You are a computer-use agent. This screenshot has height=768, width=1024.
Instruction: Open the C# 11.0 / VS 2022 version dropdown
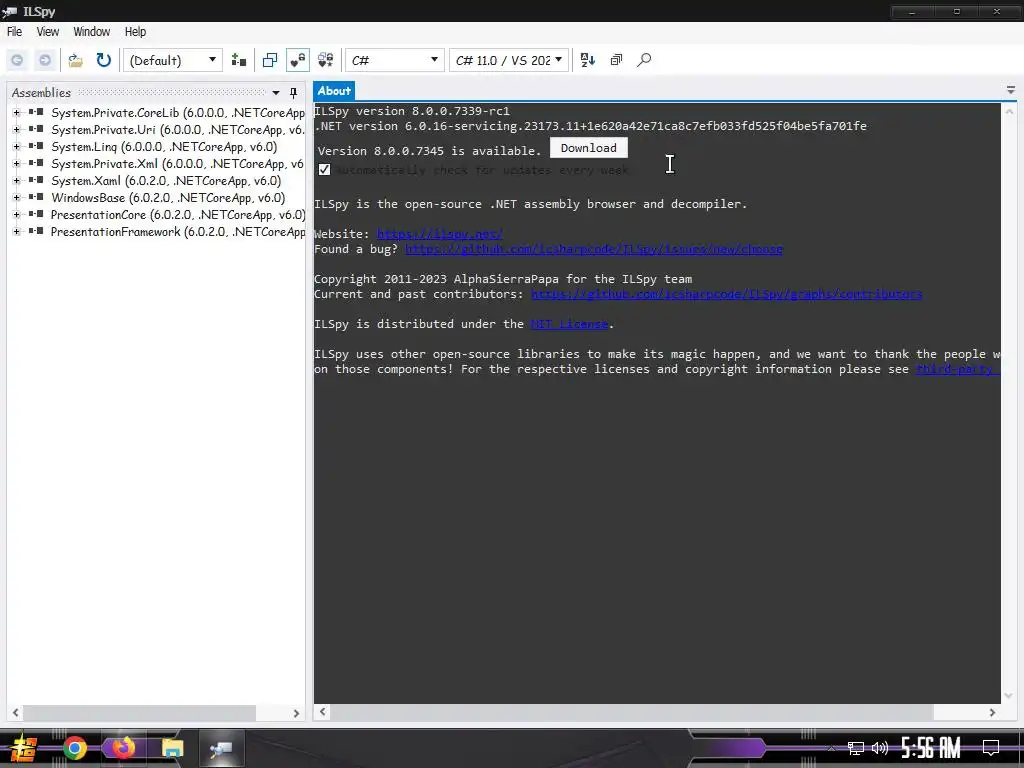[x=509, y=60]
